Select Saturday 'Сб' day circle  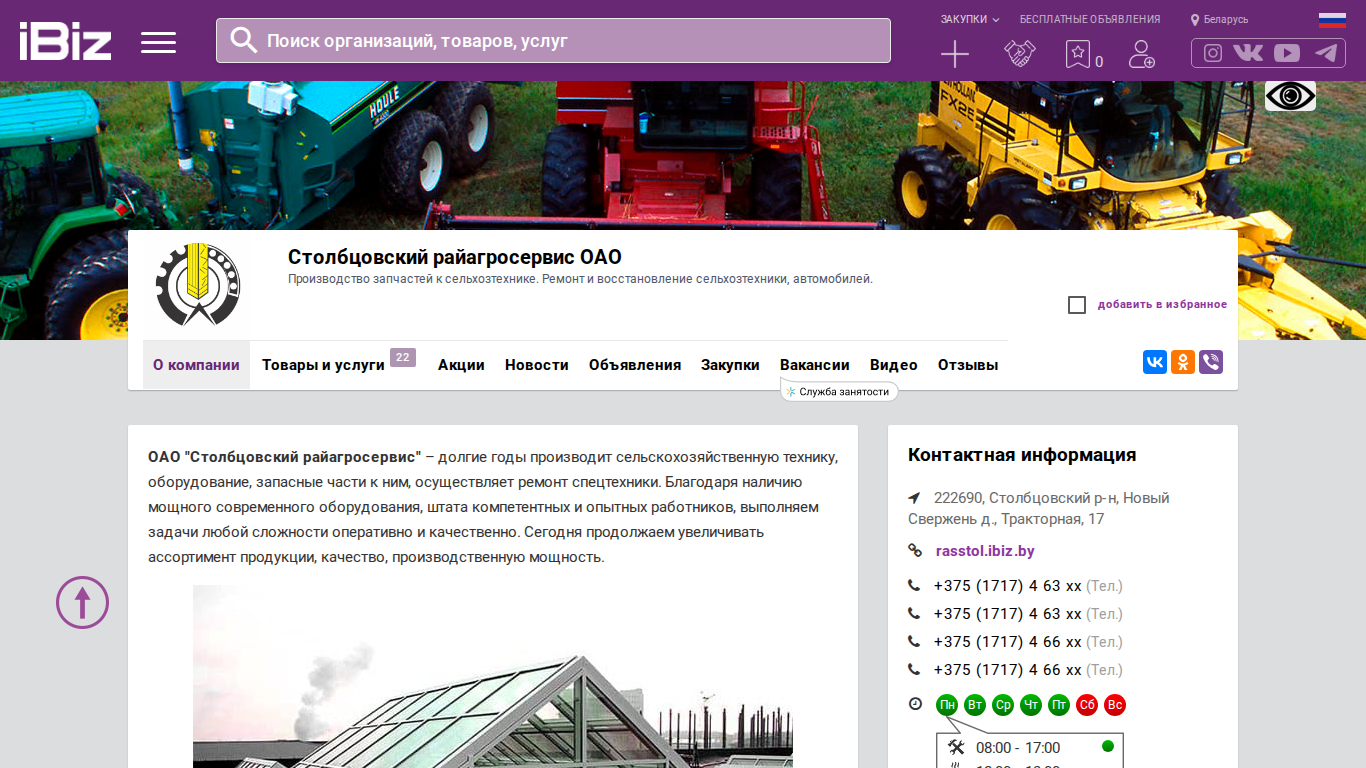(1087, 705)
